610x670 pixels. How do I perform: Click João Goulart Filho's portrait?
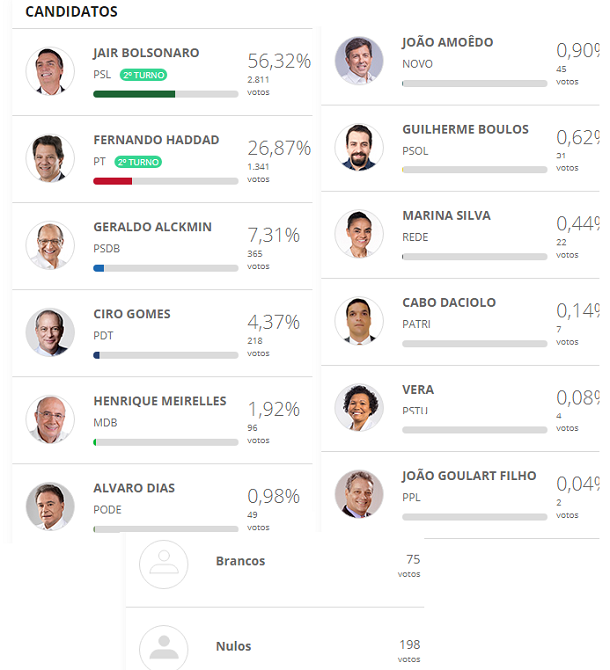pyautogui.click(x=359, y=494)
